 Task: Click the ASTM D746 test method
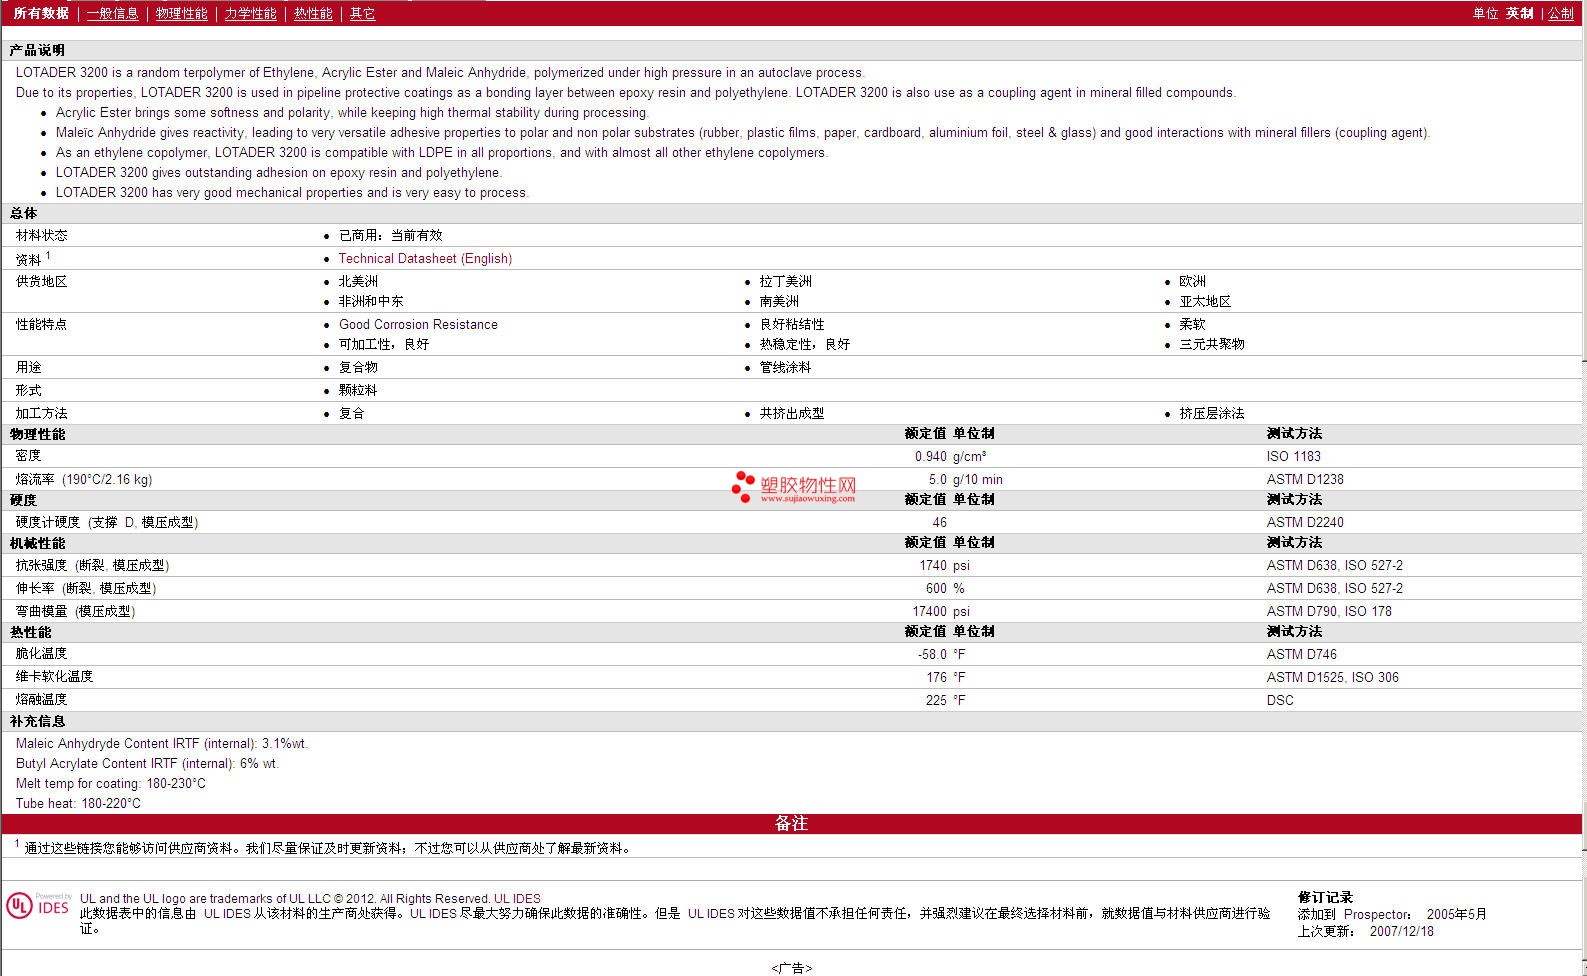click(x=1301, y=655)
